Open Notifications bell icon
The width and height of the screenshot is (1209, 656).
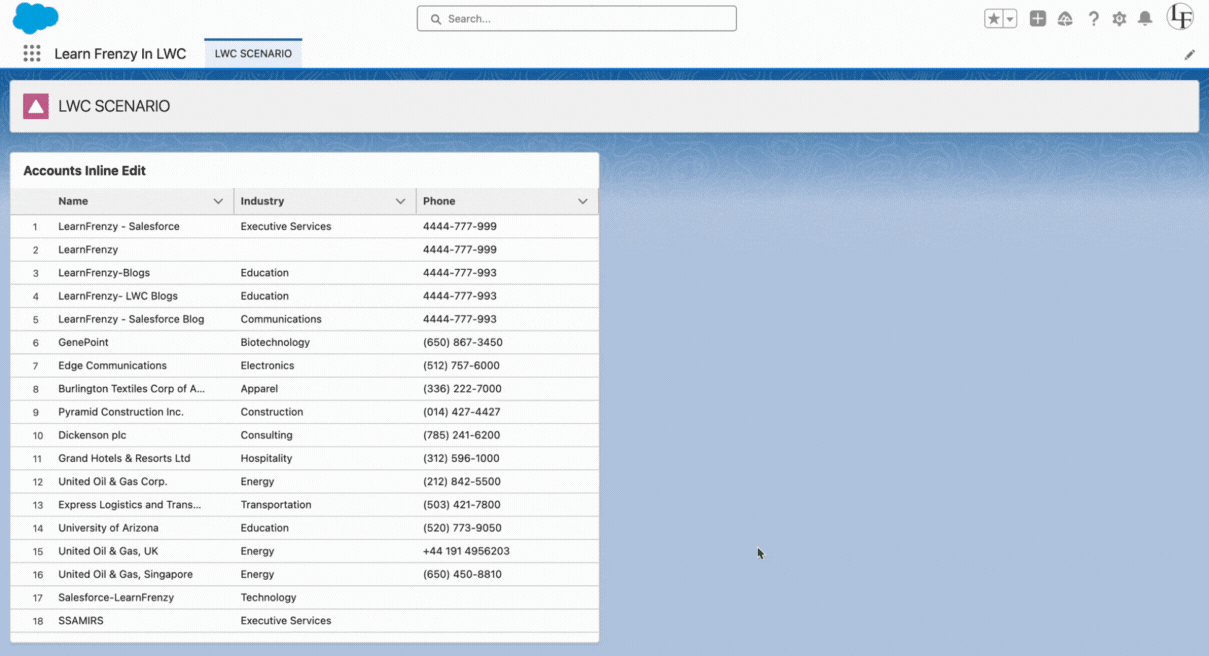click(x=1146, y=19)
